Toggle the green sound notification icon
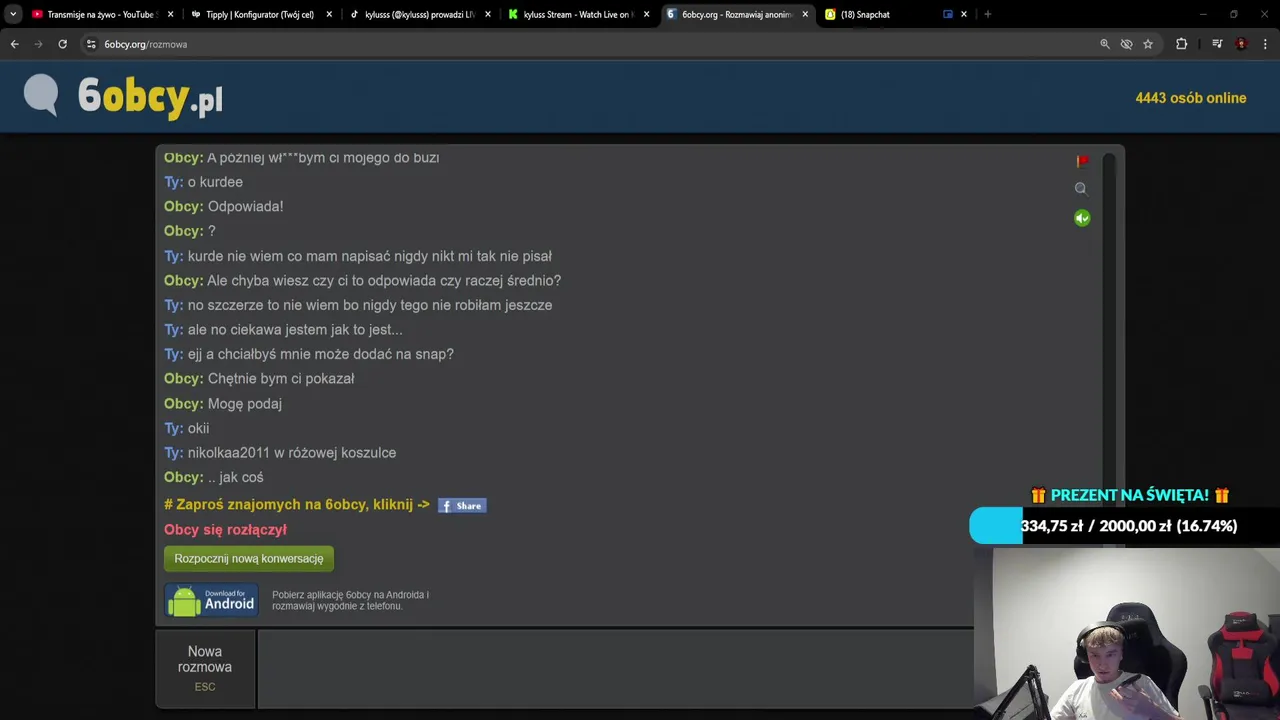This screenshot has height=720, width=1280. [x=1082, y=218]
